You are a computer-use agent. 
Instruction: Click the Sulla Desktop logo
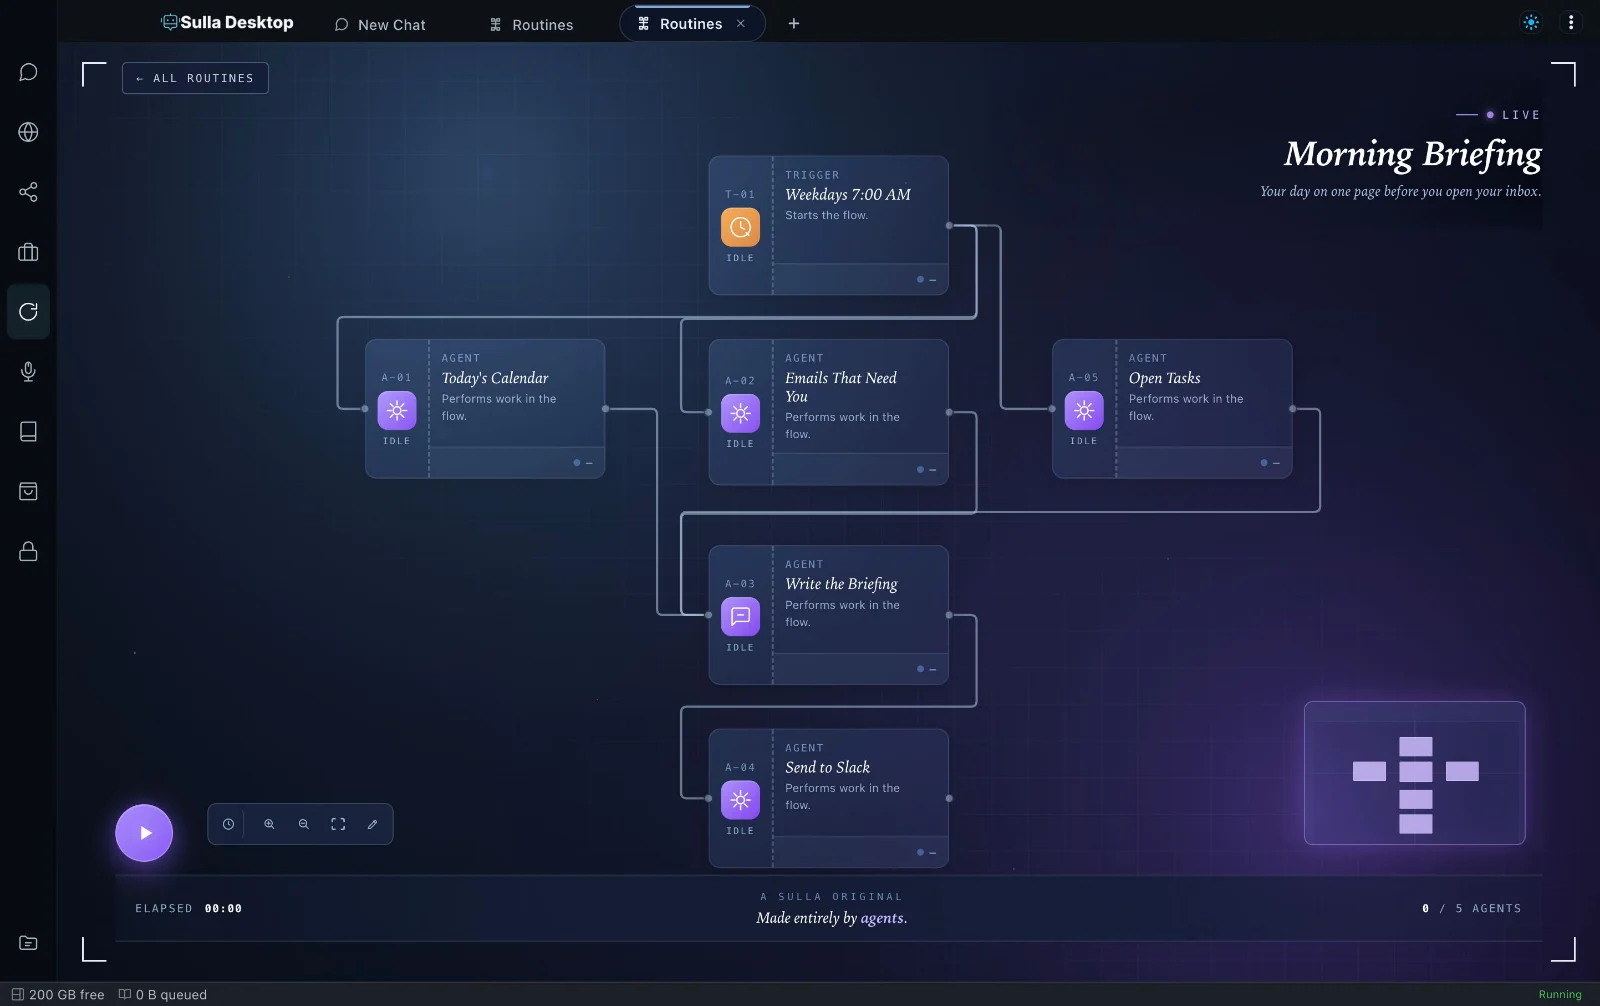pos(228,22)
